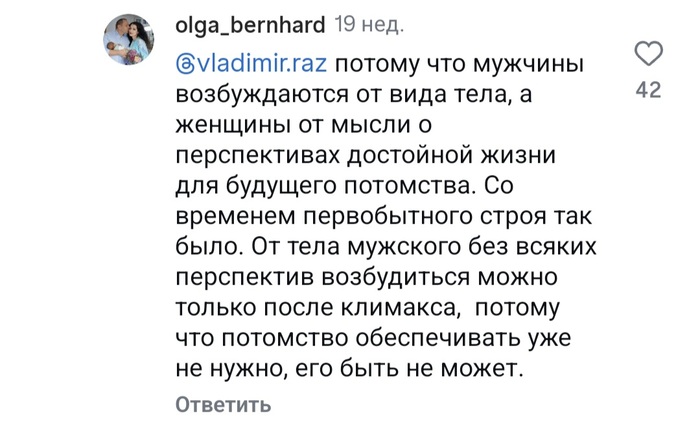
Task: Open olga_bernhard's profile picture
Action: coord(129,39)
